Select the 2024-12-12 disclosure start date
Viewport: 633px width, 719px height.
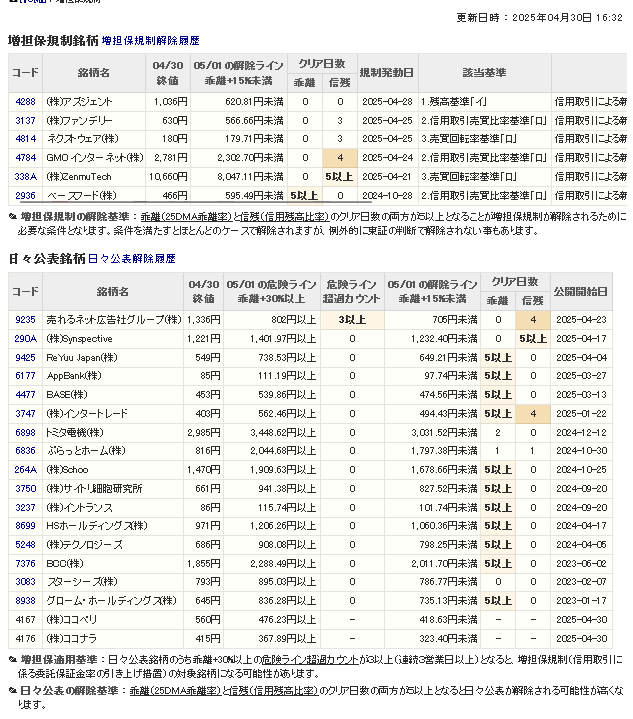[581, 433]
